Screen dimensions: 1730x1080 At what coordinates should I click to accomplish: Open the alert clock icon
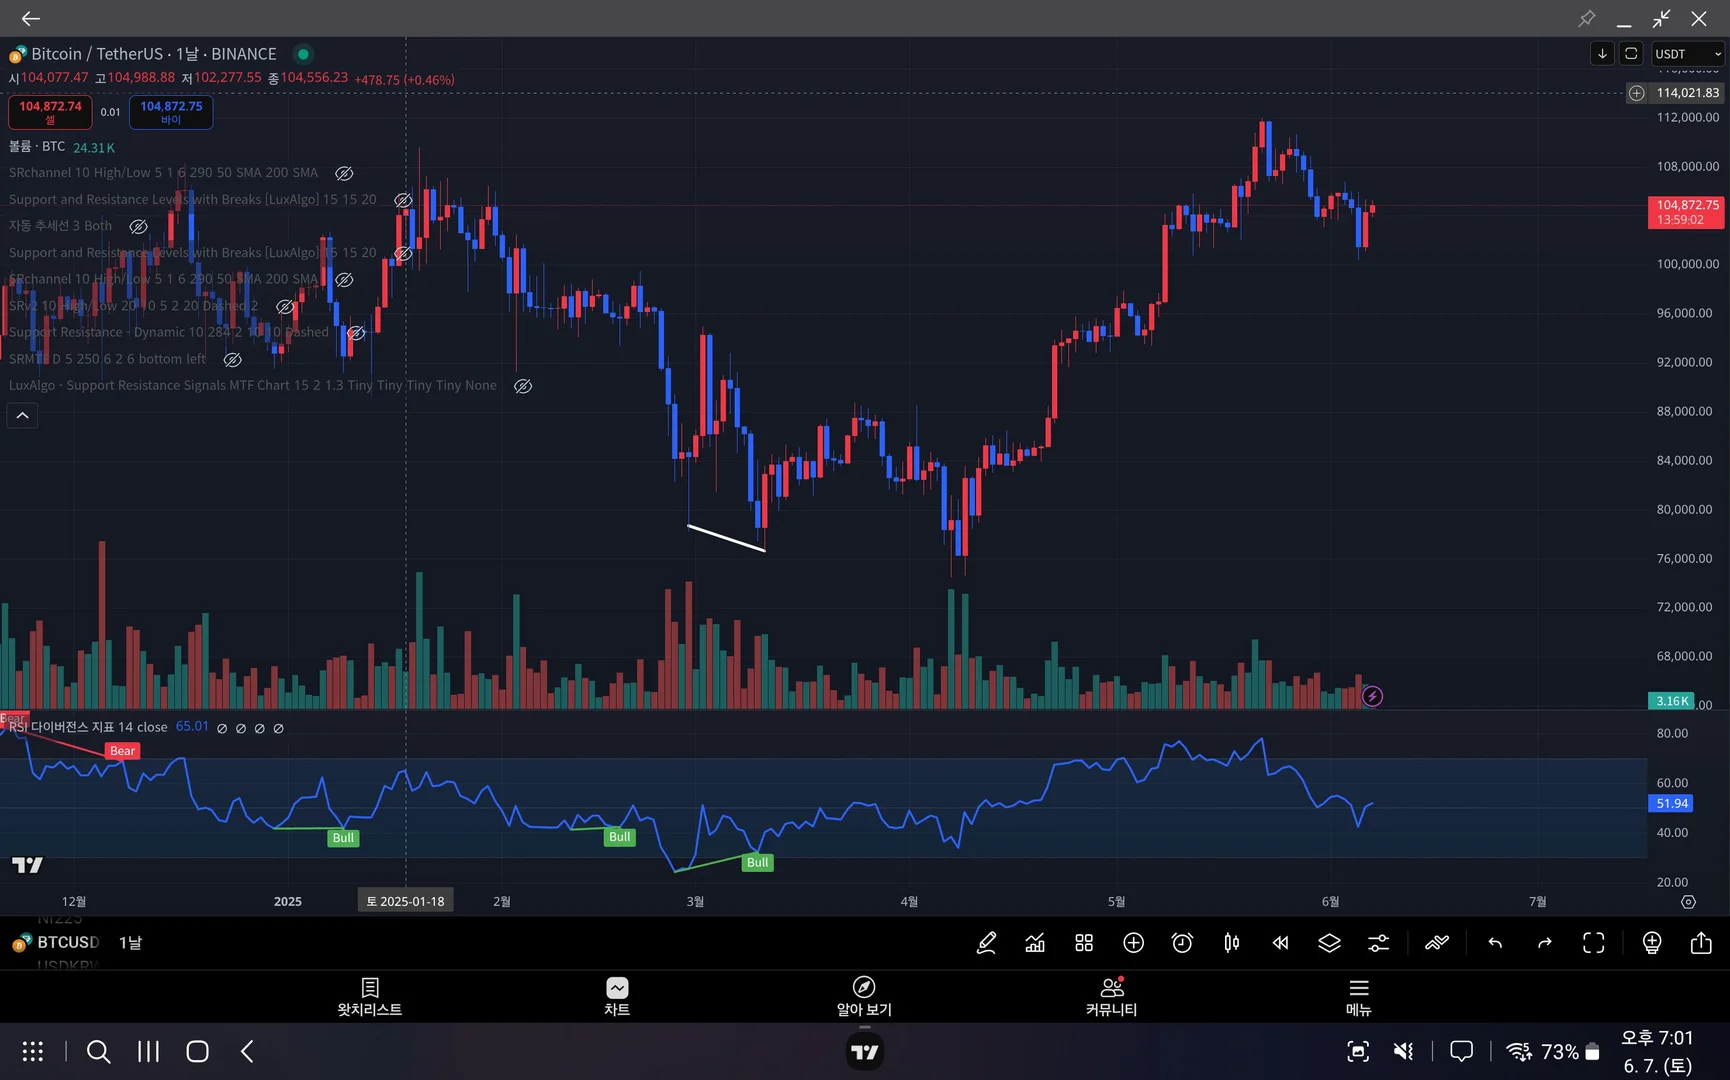coord(1182,943)
